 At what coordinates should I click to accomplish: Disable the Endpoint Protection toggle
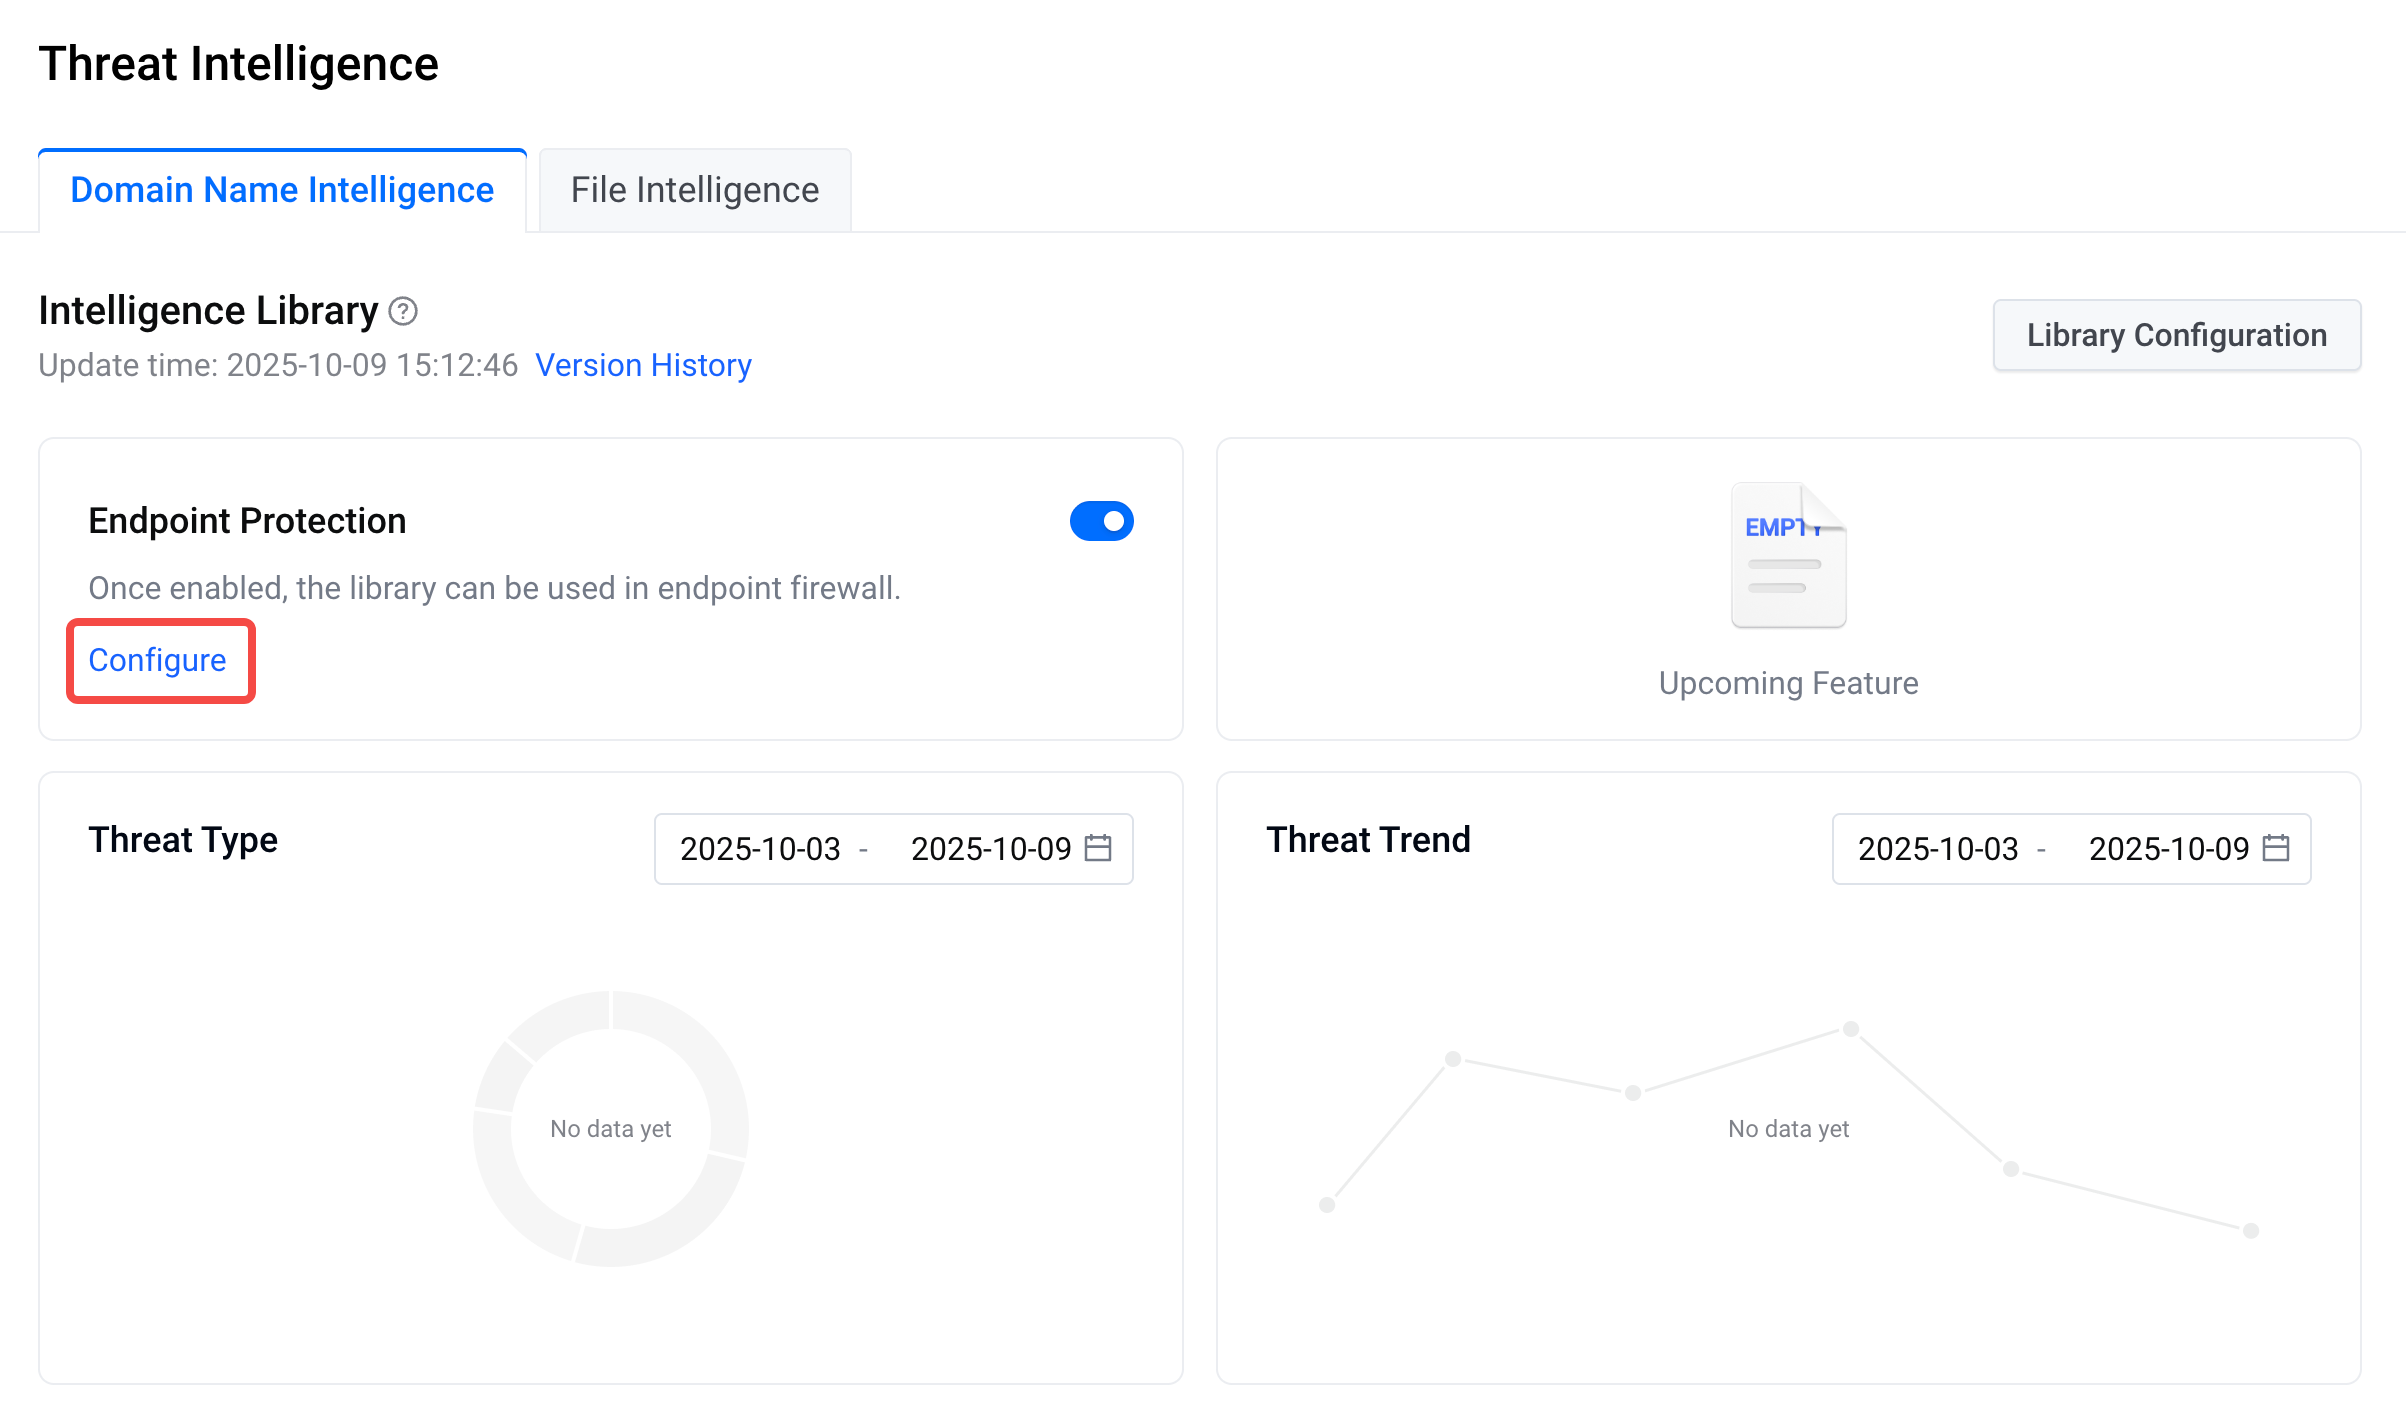(1101, 521)
